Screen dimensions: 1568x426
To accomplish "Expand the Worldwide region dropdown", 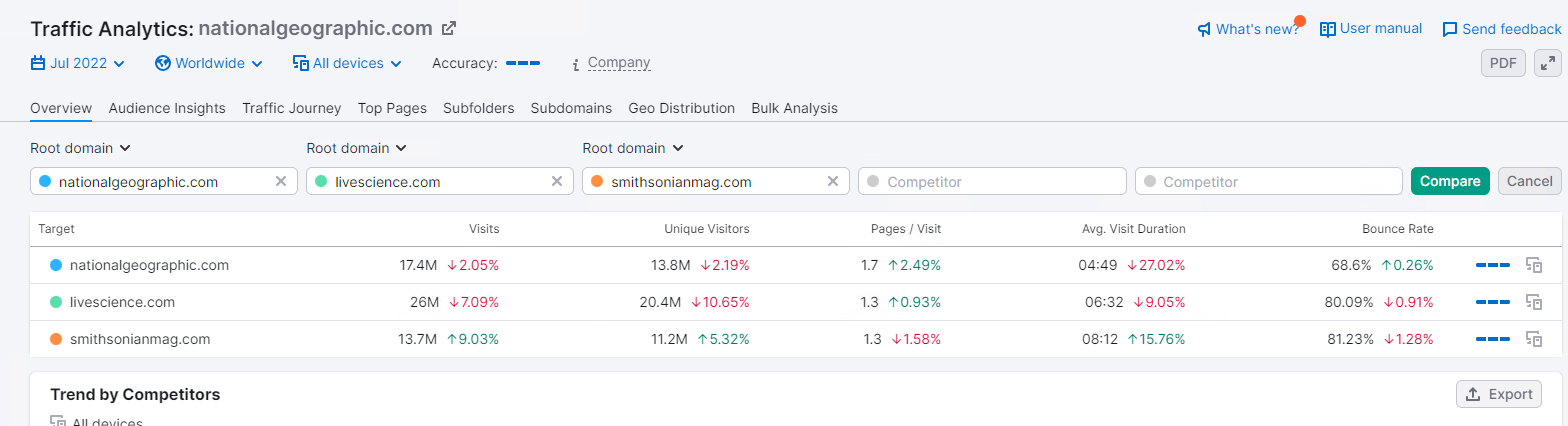I will (209, 63).
